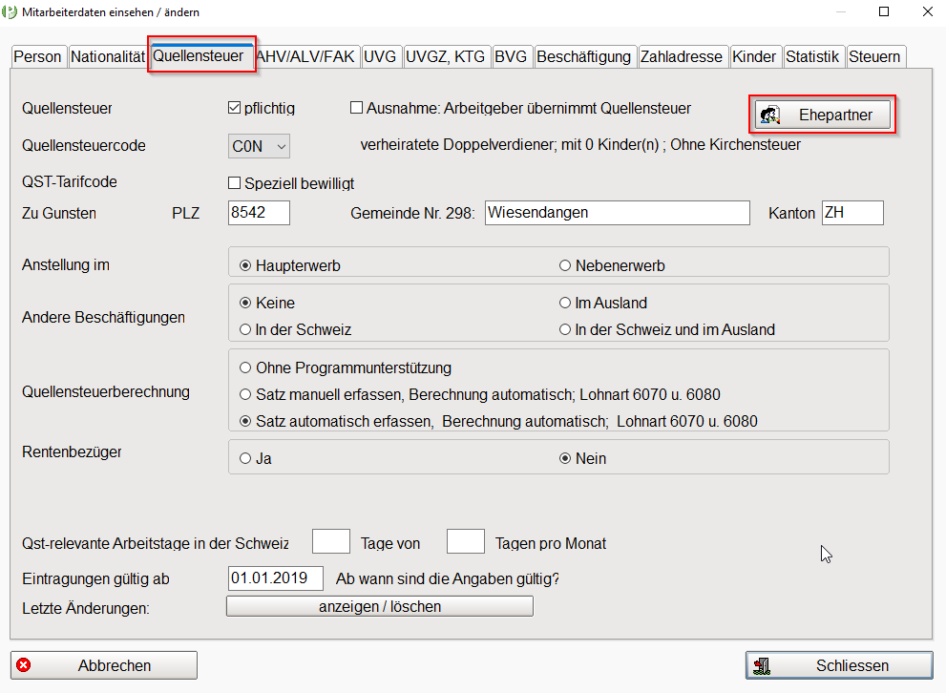
Task: Select Satz manuell erfassen option
Action: (x=246, y=394)
